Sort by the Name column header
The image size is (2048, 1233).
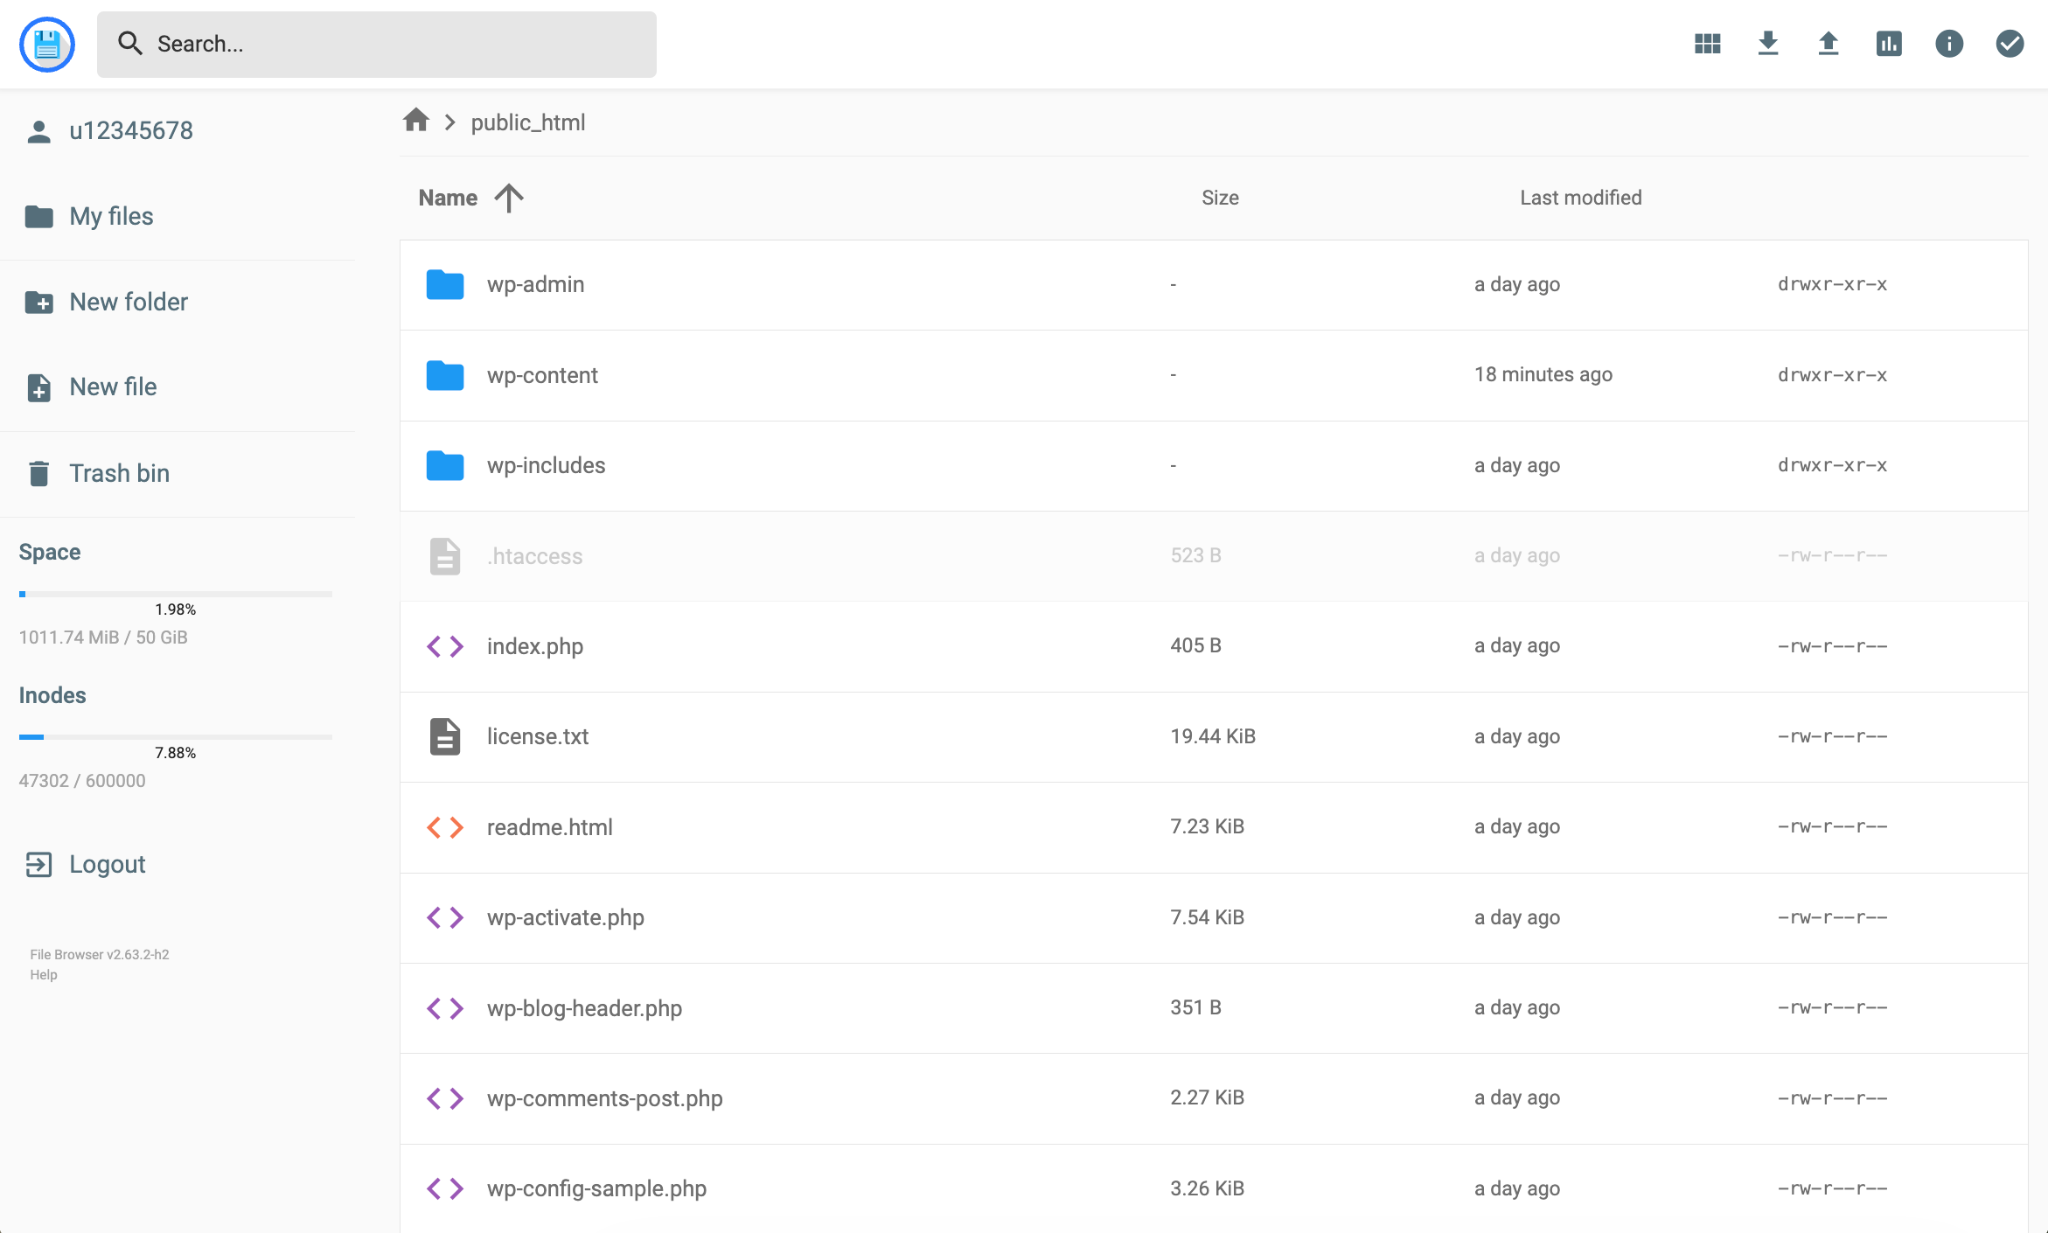point(448,198)
